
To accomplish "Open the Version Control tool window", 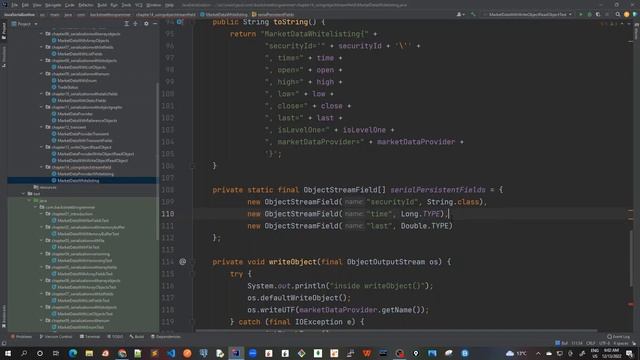I will pos(56,337).
